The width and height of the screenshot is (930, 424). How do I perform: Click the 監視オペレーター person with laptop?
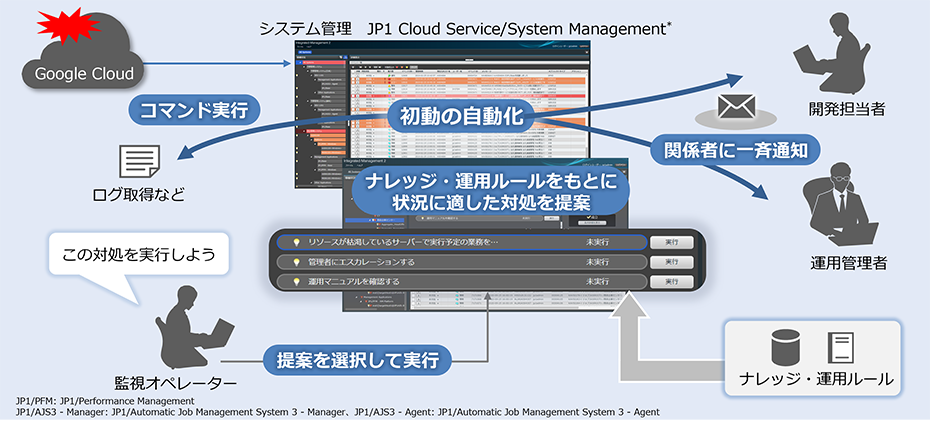[x=193, y=329]
